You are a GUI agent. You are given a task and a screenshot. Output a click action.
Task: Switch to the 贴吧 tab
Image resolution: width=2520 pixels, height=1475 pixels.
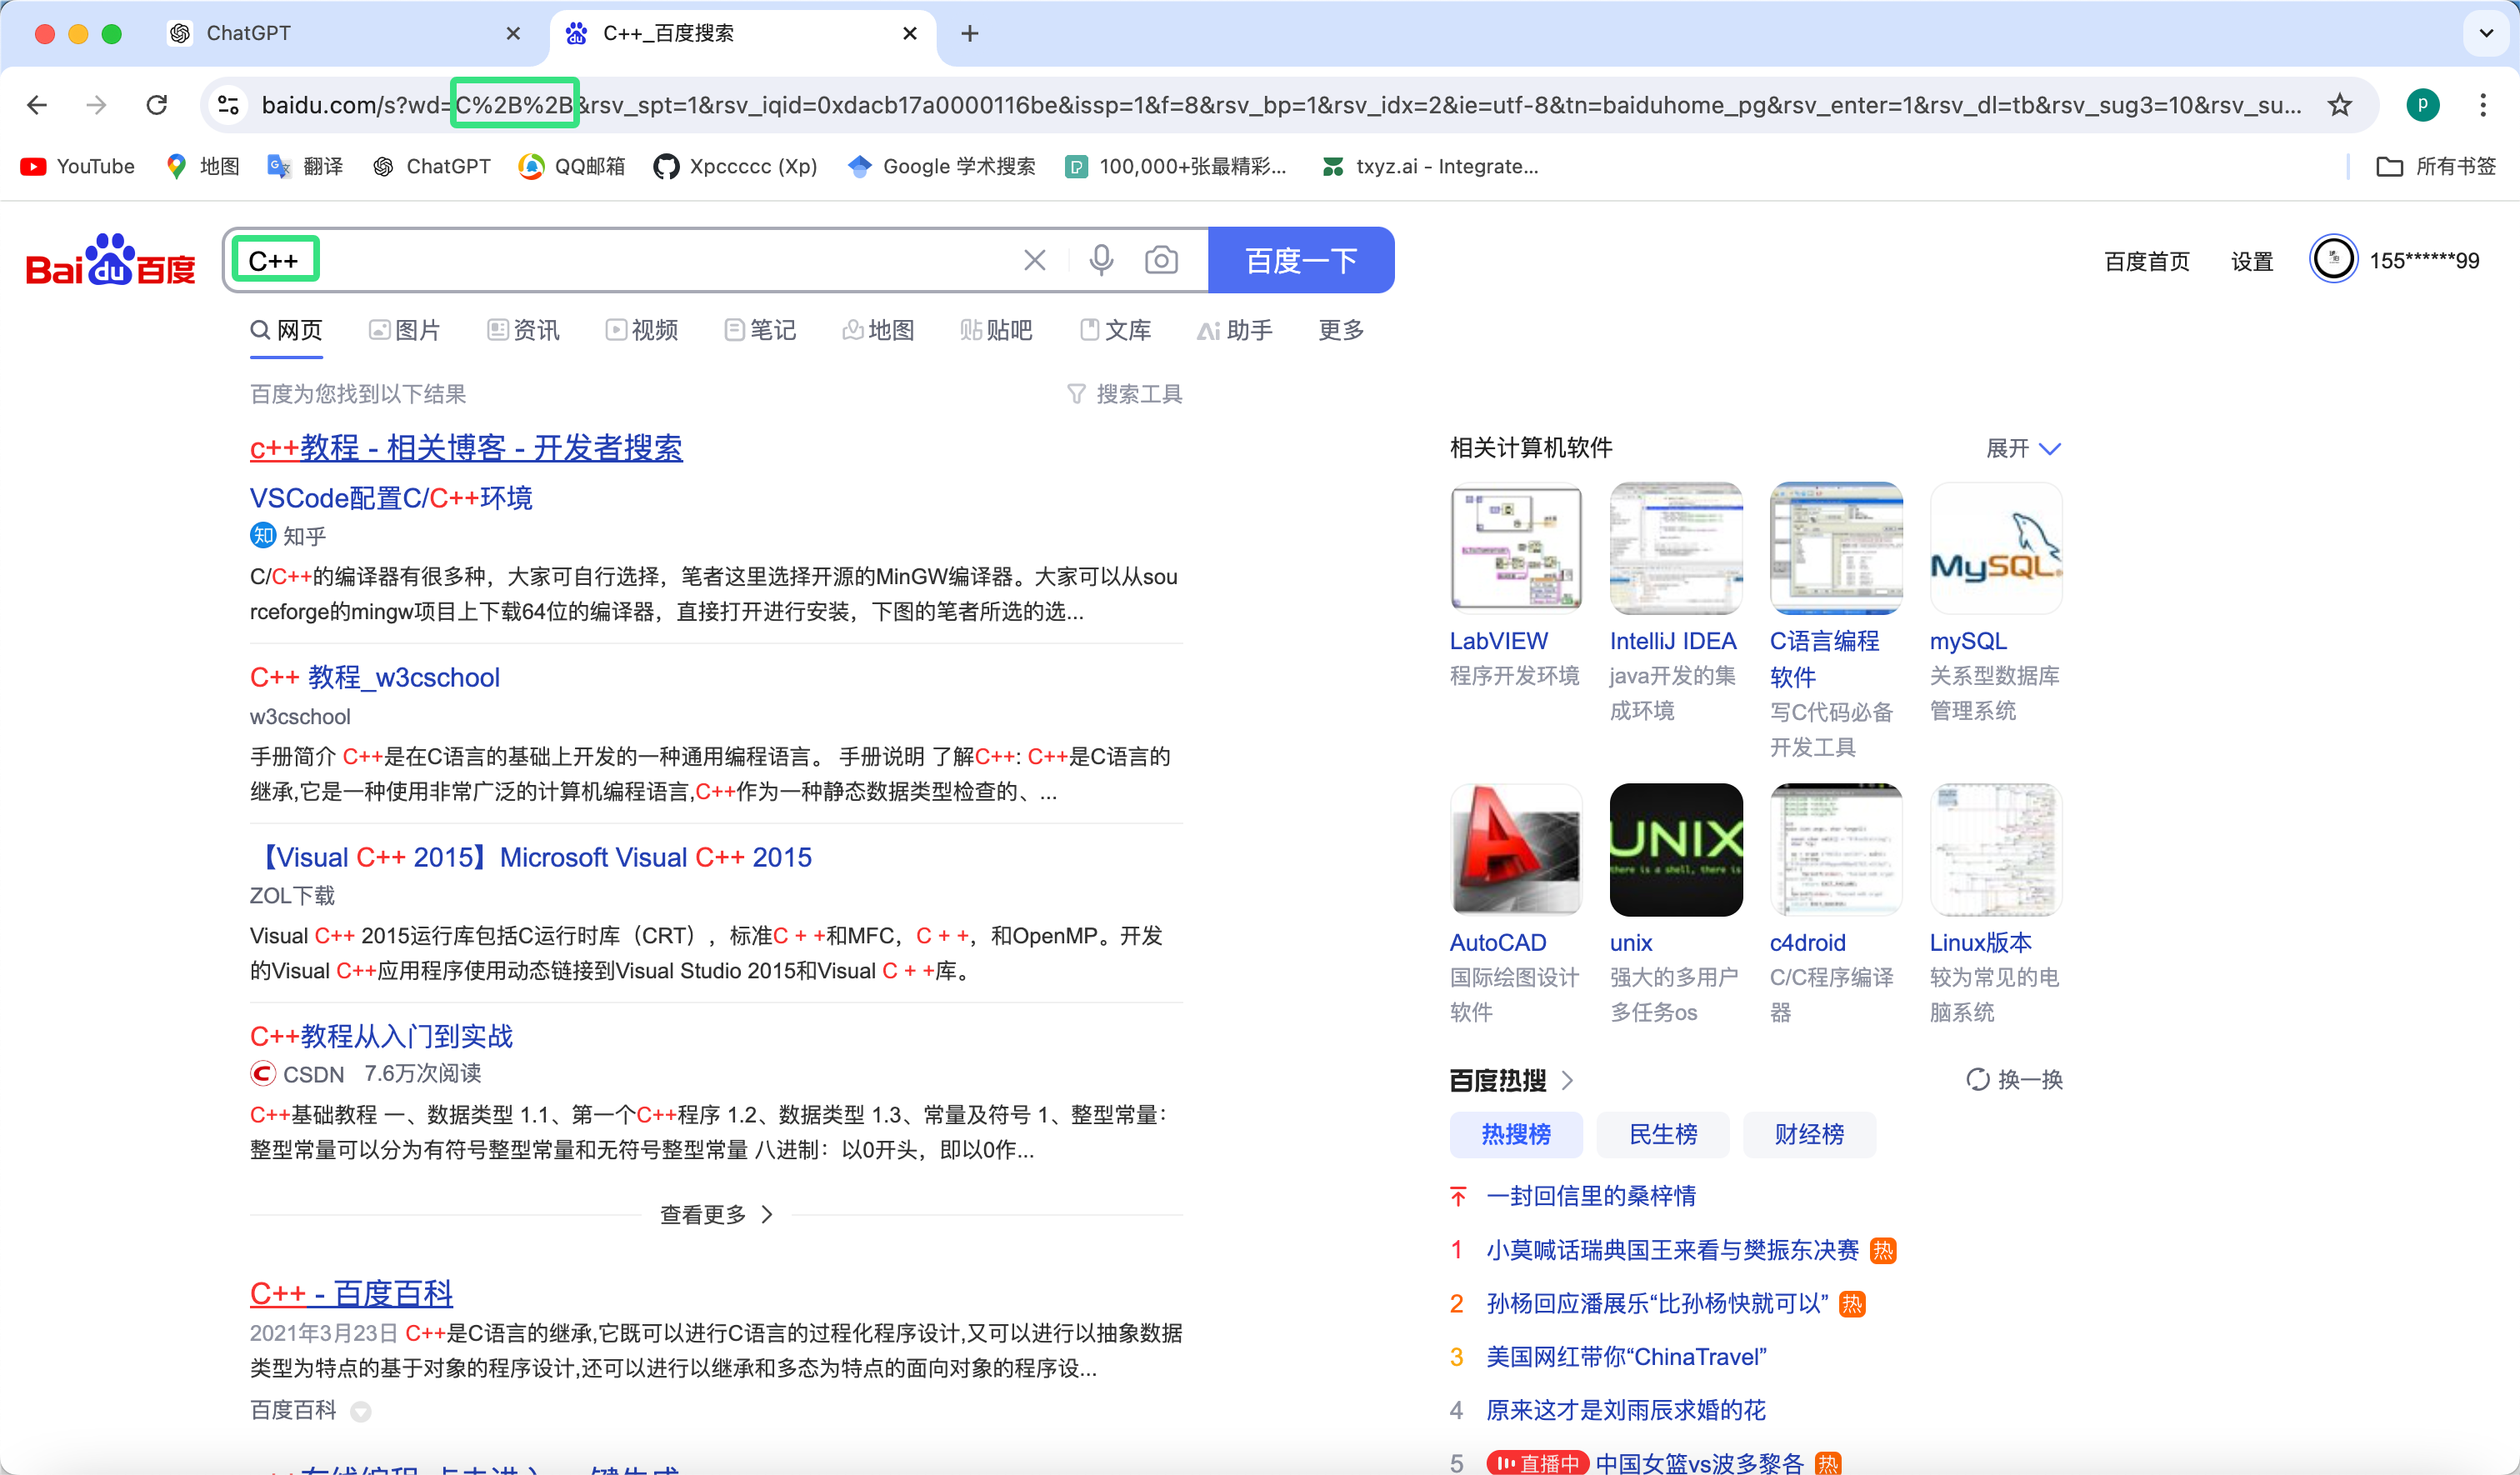(x=996, y=330)
